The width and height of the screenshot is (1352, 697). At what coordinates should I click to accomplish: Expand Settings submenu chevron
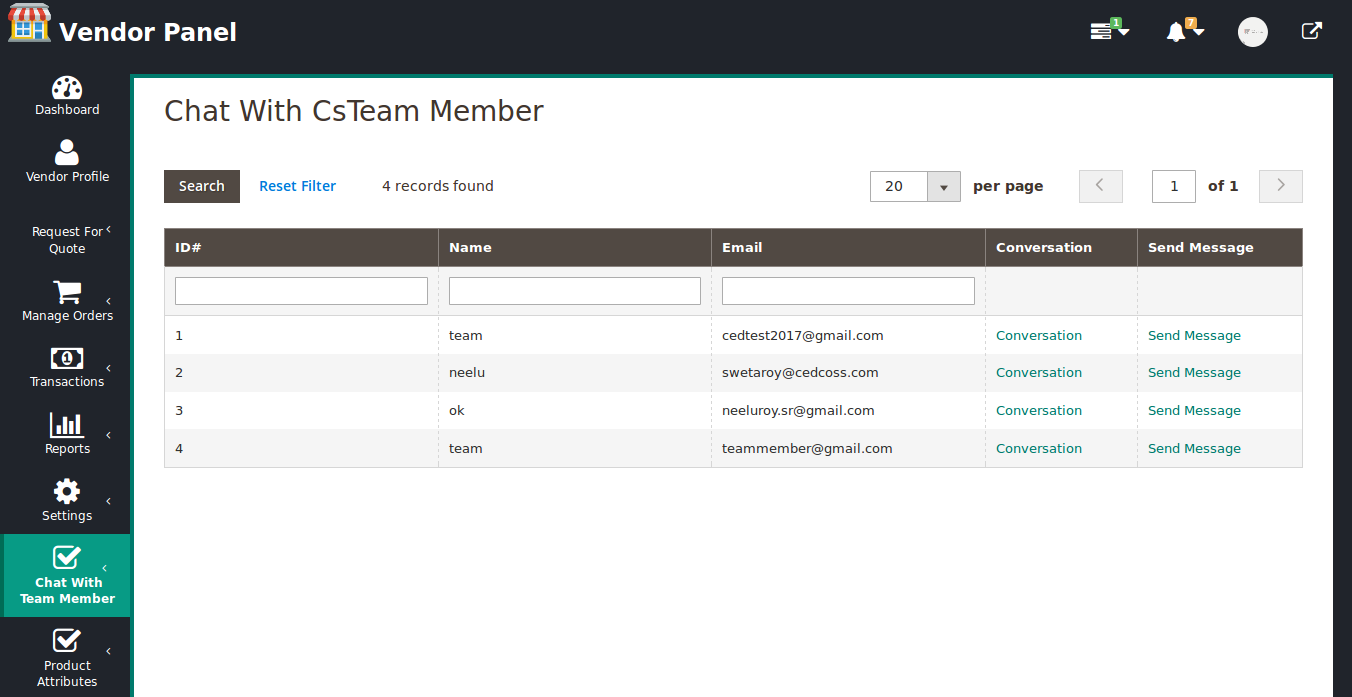pos(108,501)
